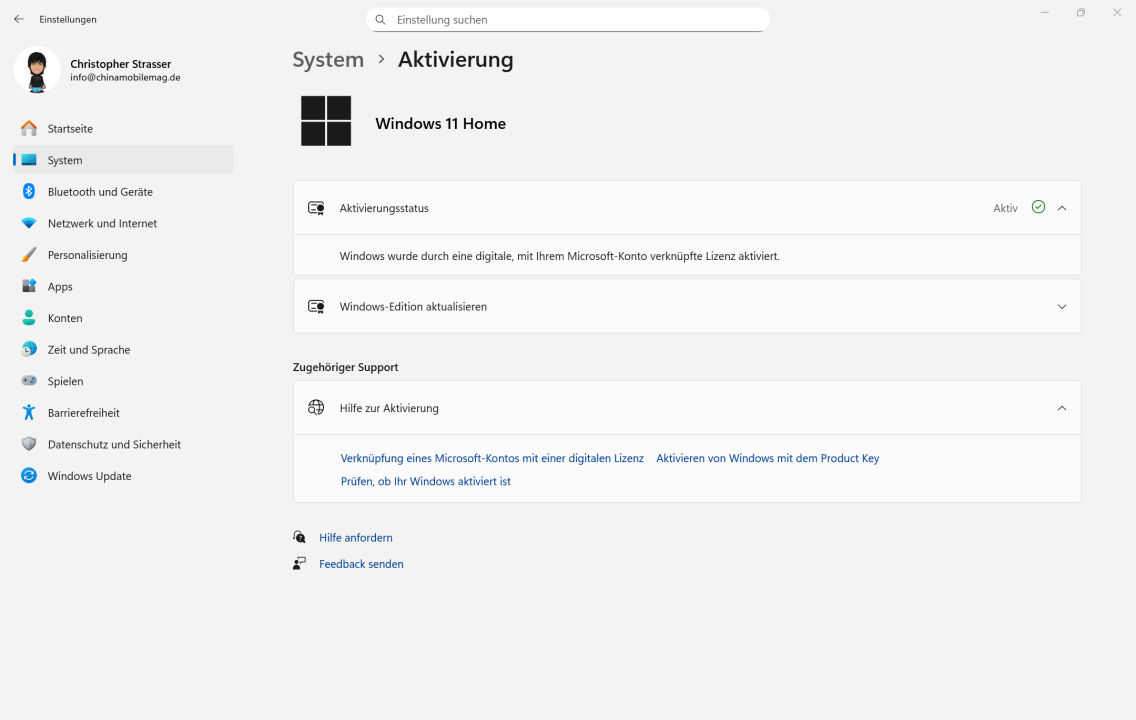
Task: Click the Feedback senden person icon
Action: (x=299, y=564)
